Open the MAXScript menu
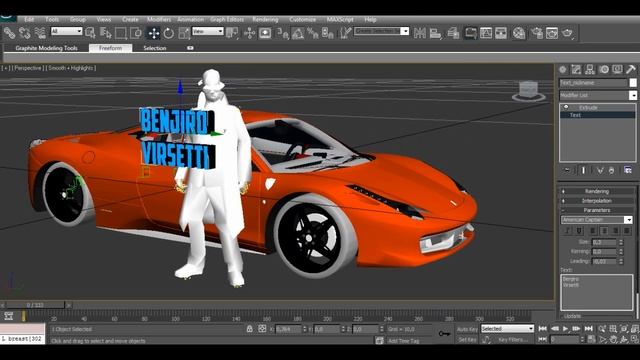640x360 pixels. tap(340, 19)
